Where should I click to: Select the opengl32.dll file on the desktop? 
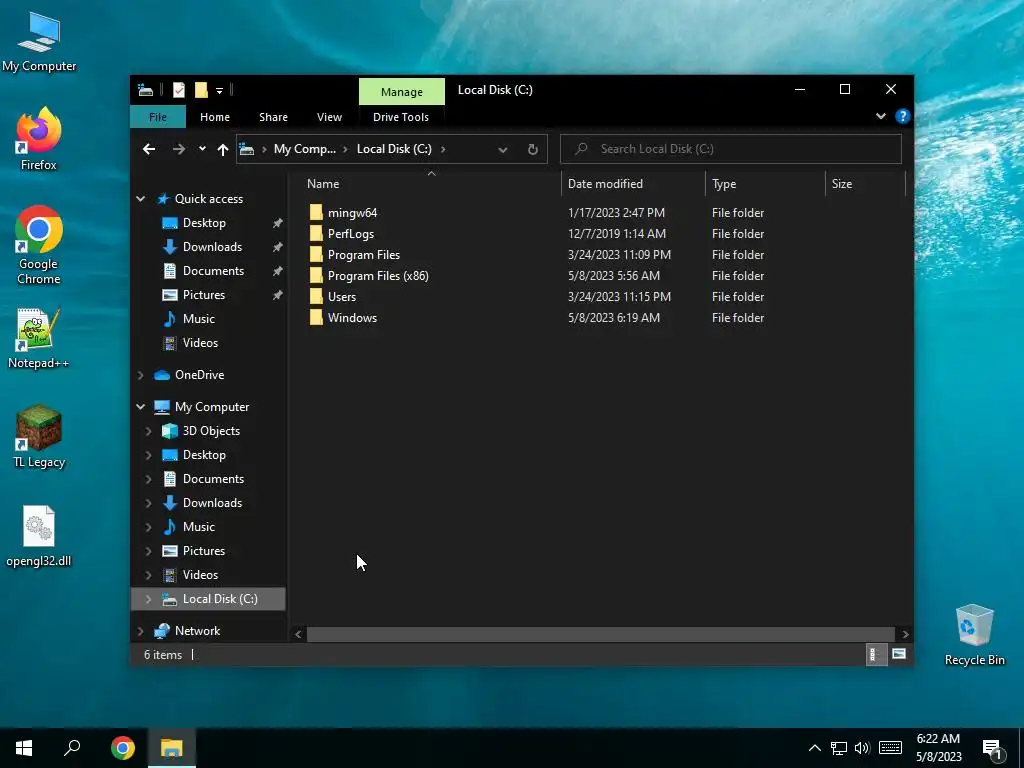pyautogui.click(x=39, y=536)
